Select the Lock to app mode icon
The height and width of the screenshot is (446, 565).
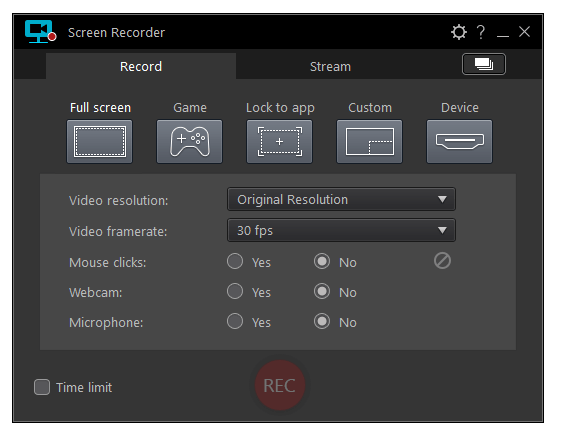[x=280, y=142]
